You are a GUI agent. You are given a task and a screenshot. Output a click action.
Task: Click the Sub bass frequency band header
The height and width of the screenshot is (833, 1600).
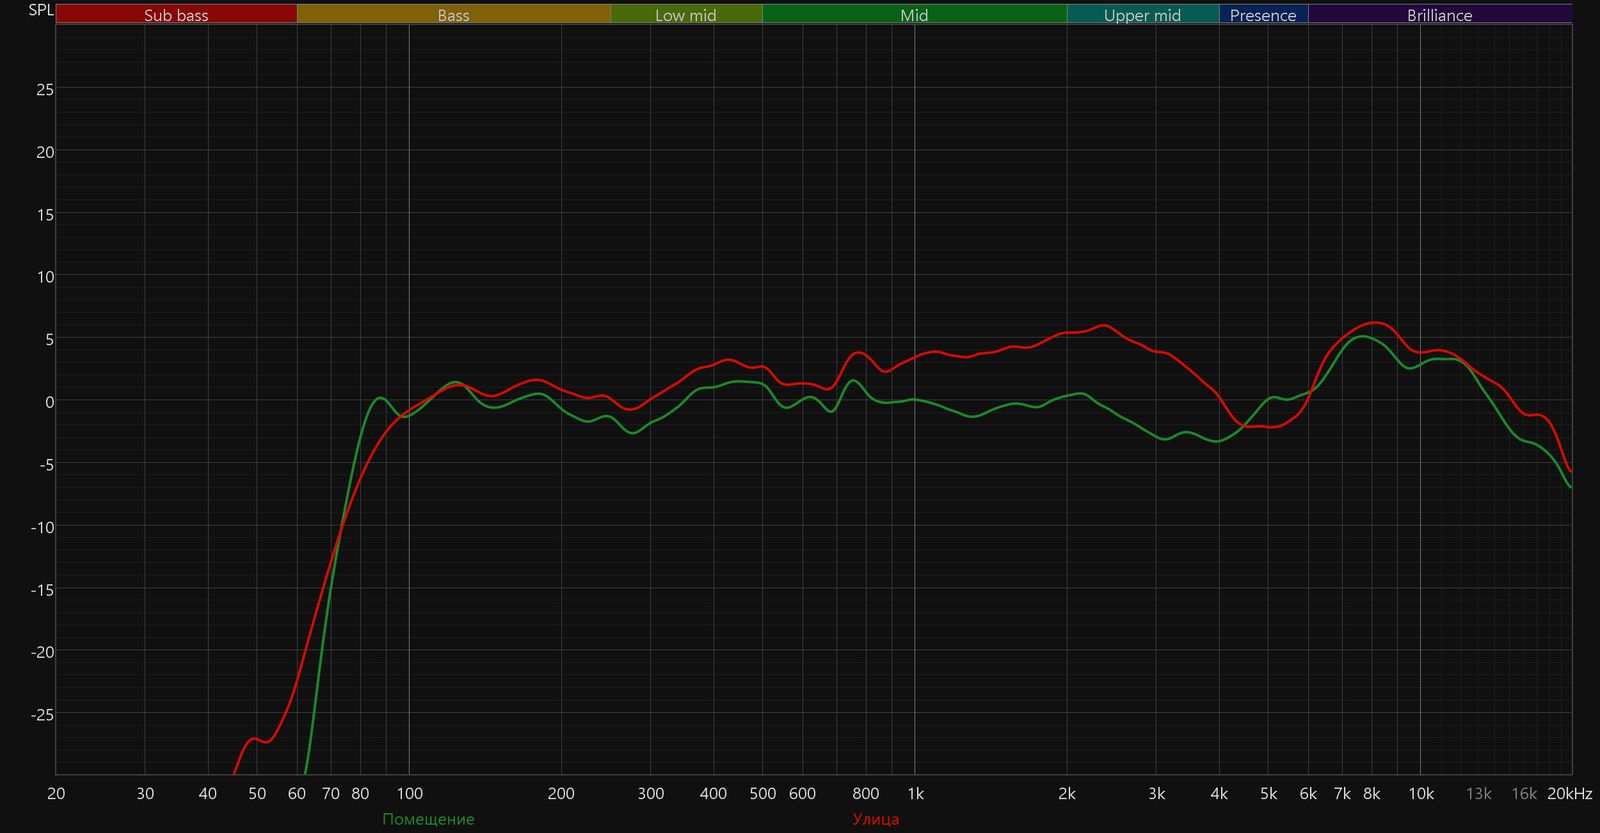point(176,14)
